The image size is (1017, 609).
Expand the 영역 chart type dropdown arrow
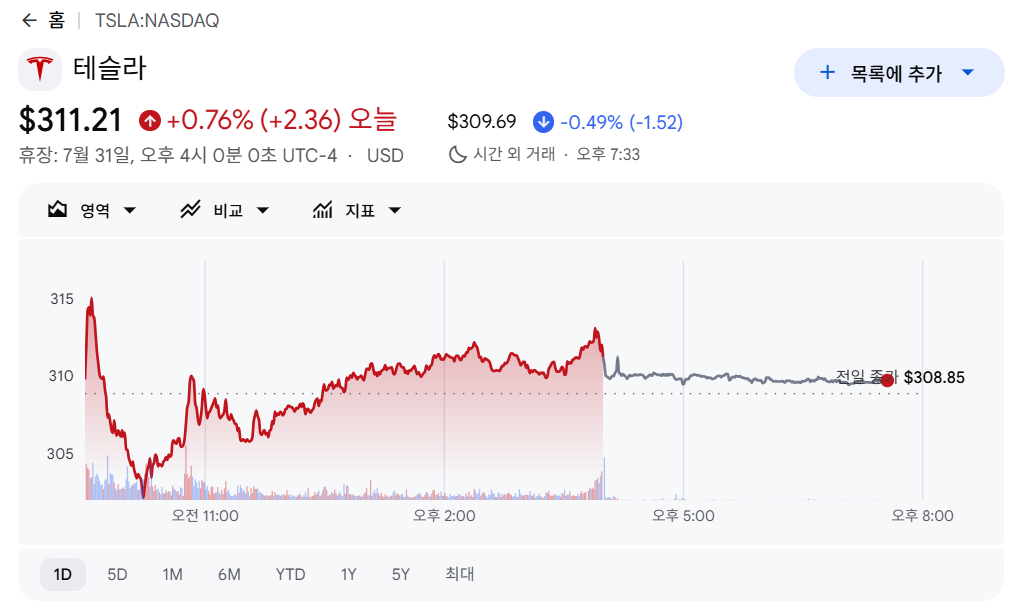(x=130, y=210)
